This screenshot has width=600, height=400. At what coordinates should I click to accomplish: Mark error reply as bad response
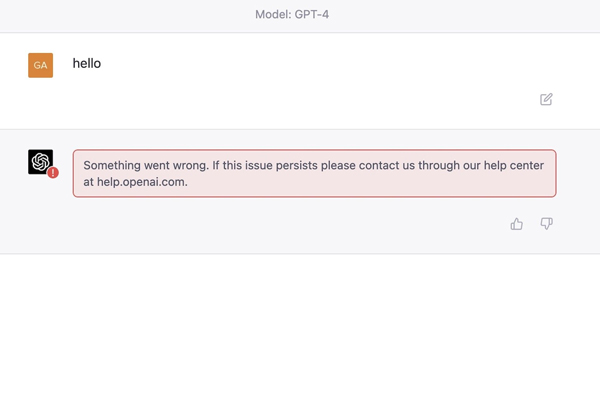click(546, 224)
